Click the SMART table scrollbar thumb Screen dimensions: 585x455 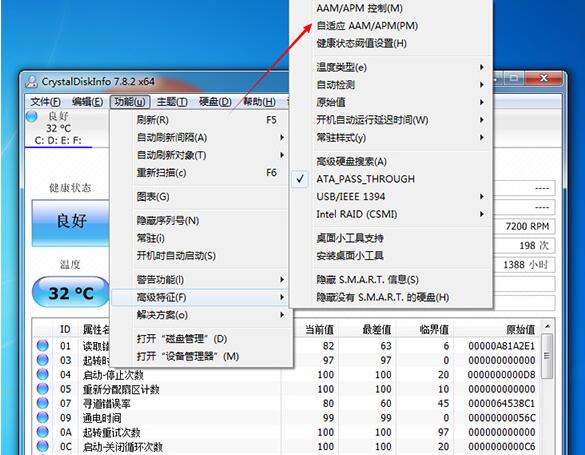click(x=547, y=356)
